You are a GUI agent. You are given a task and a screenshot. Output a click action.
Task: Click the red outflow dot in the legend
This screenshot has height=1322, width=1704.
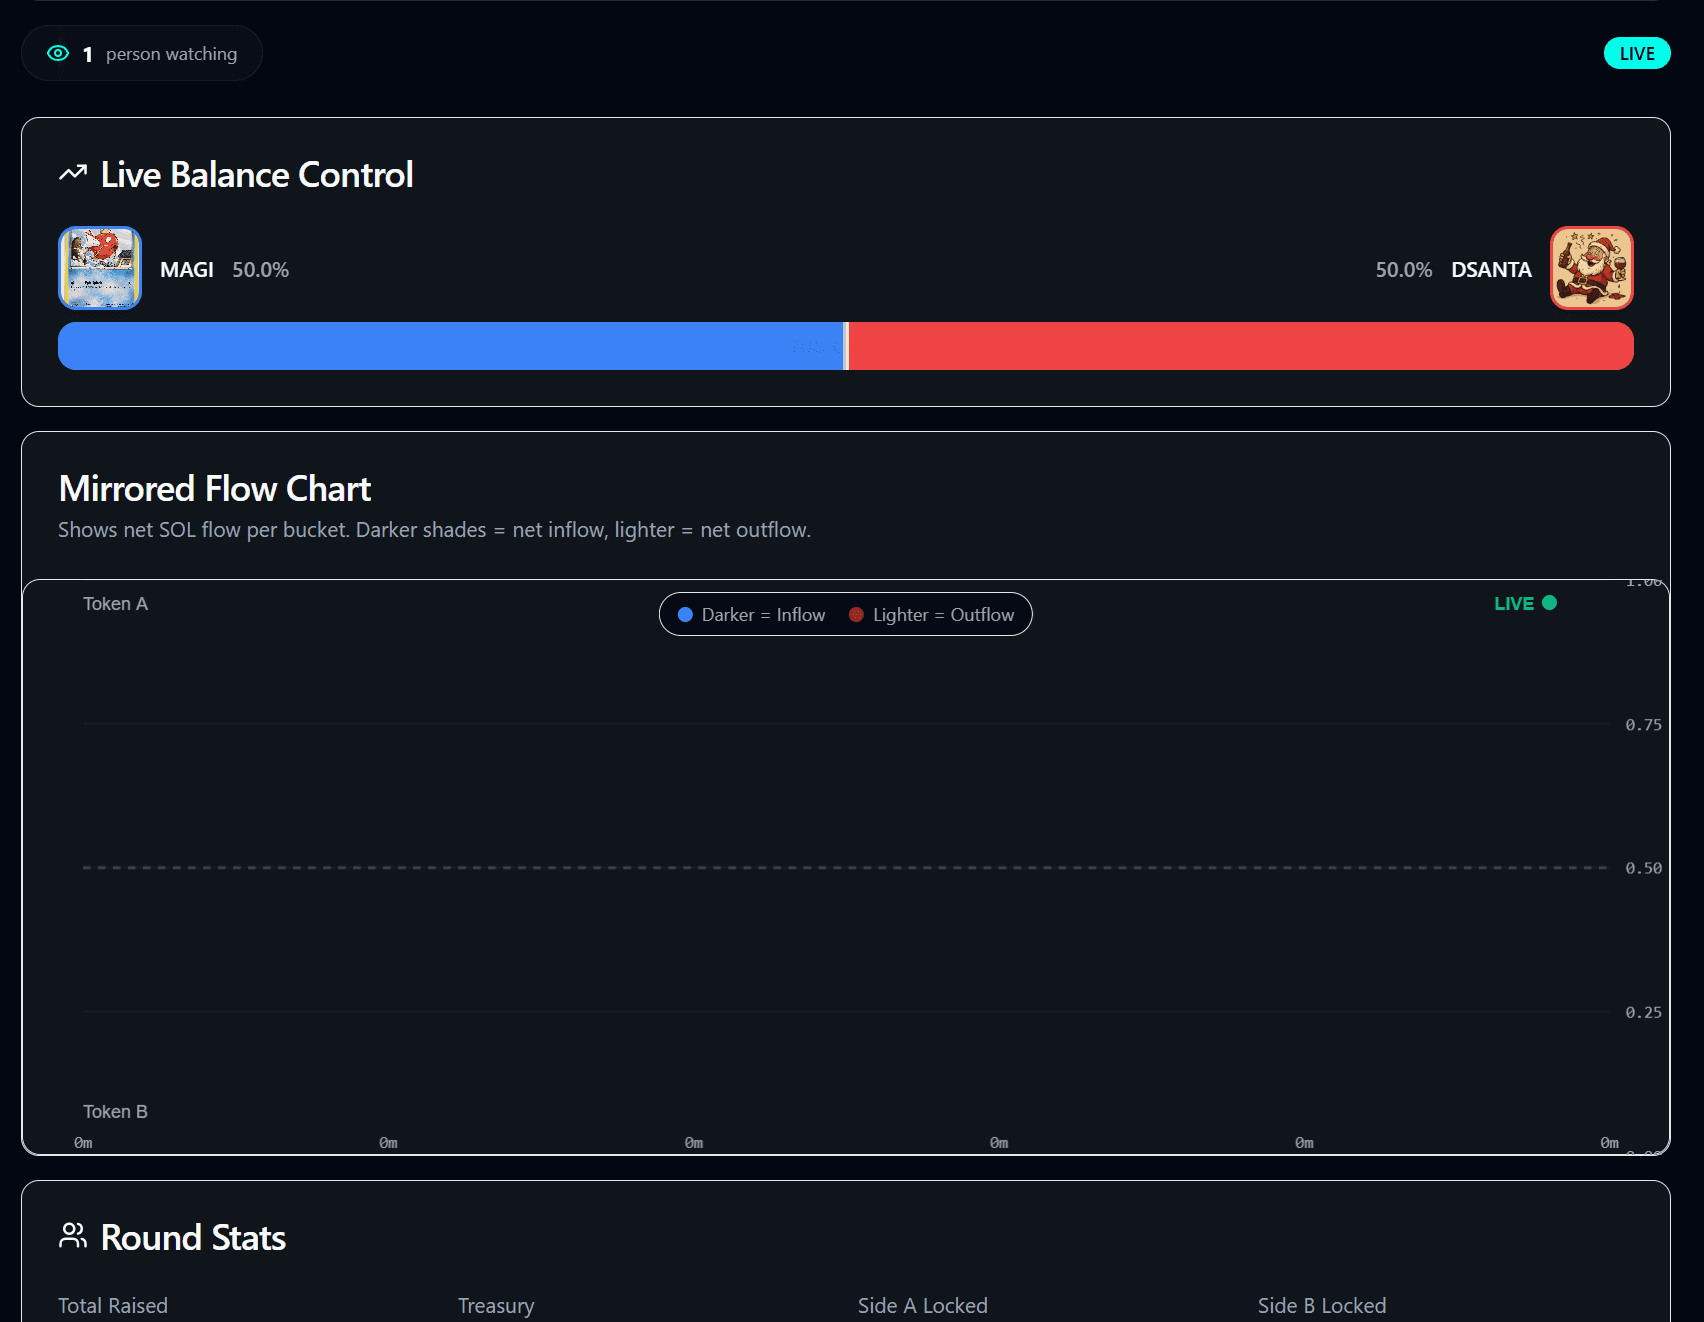pos(856,614)
